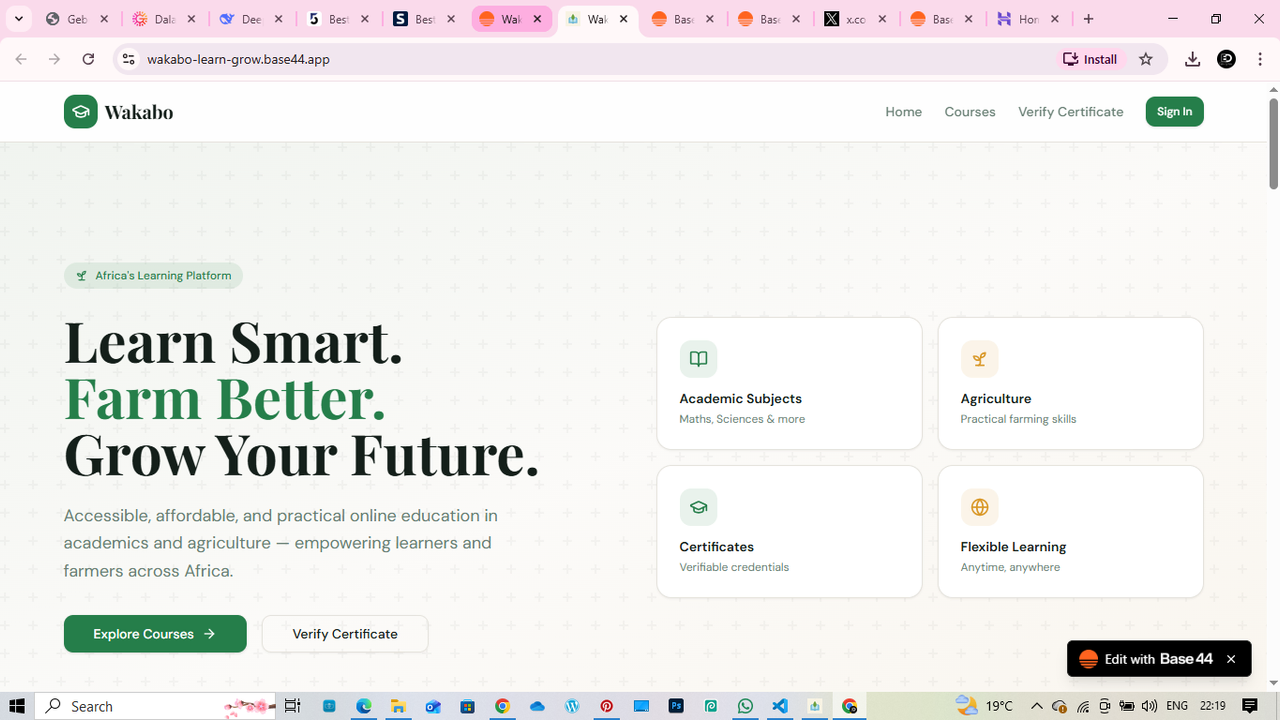Click the Certificates graduation cap icon
This screenshot has height=720, width=1280.
click(698, 507)
